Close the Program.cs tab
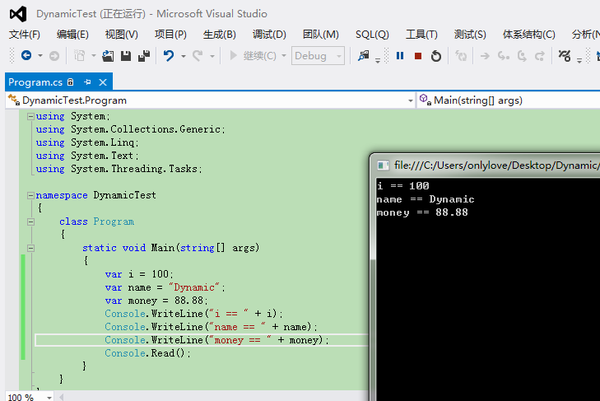Image resolution: width=600 pixels, height=401 pixels. pos(103,82)
